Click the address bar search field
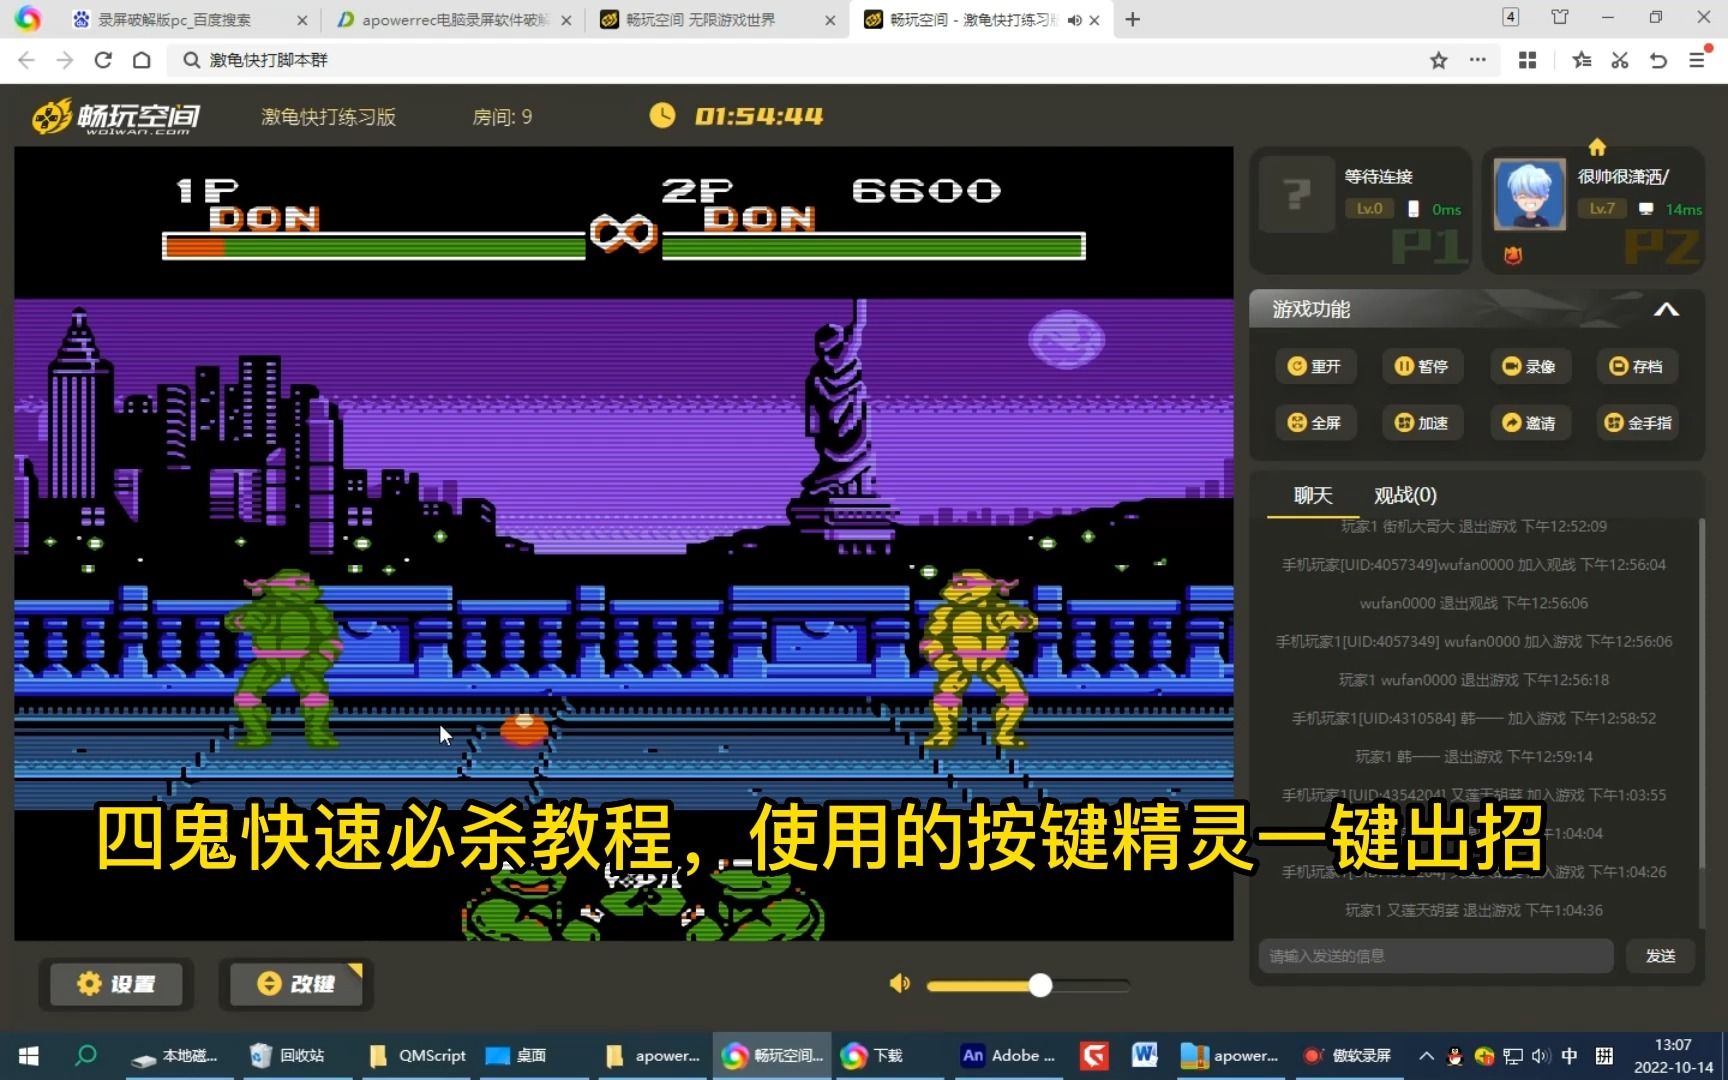The width and height of the screenshot is (1728, 1080). click(800, 60)
